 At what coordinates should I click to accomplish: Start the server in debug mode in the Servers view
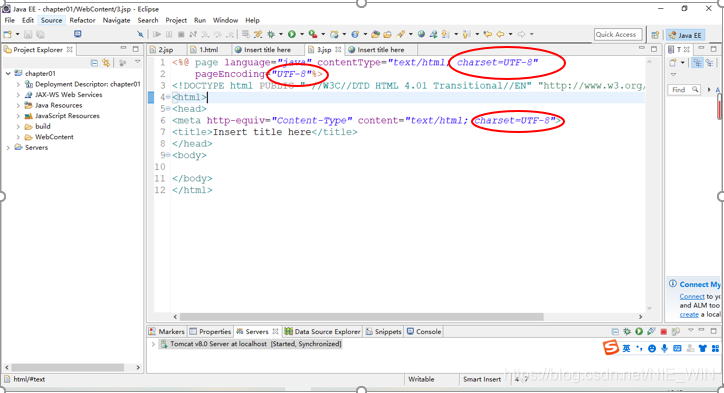[x=627, y=331]
